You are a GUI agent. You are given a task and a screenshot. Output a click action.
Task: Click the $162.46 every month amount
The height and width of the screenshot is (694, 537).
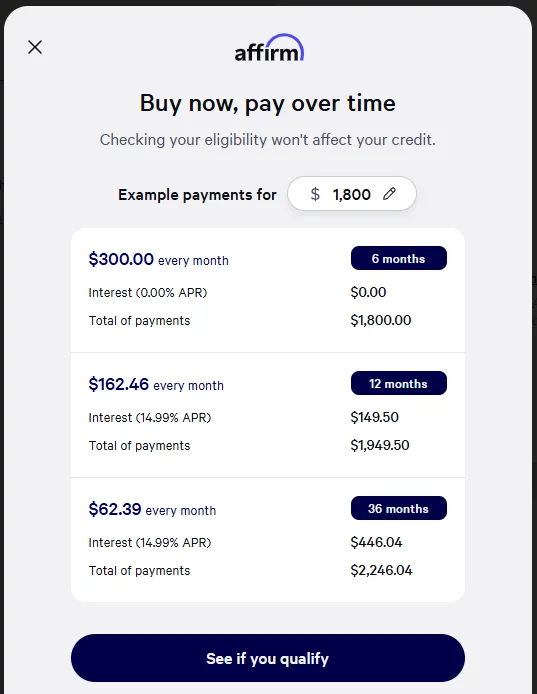tap(156, 384)
